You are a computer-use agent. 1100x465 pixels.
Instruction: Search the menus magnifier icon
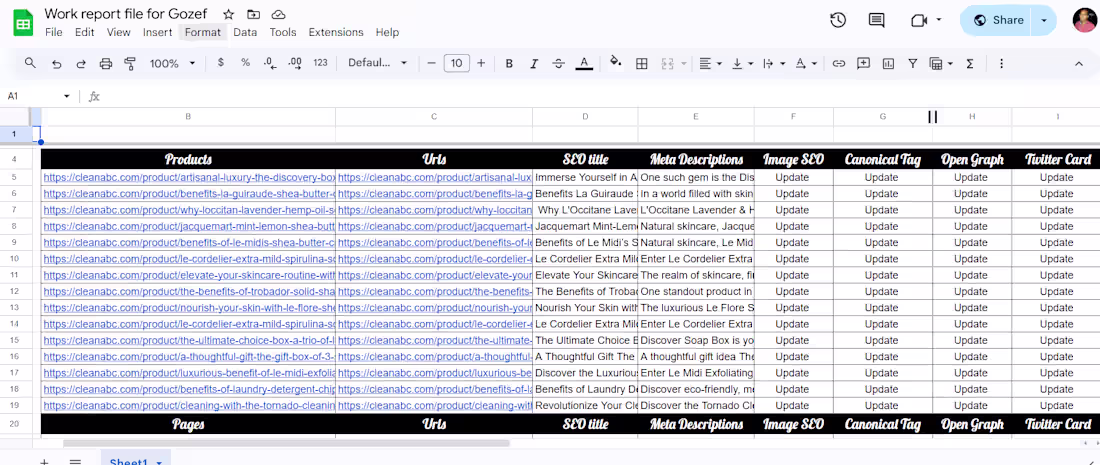coord(30,63)
